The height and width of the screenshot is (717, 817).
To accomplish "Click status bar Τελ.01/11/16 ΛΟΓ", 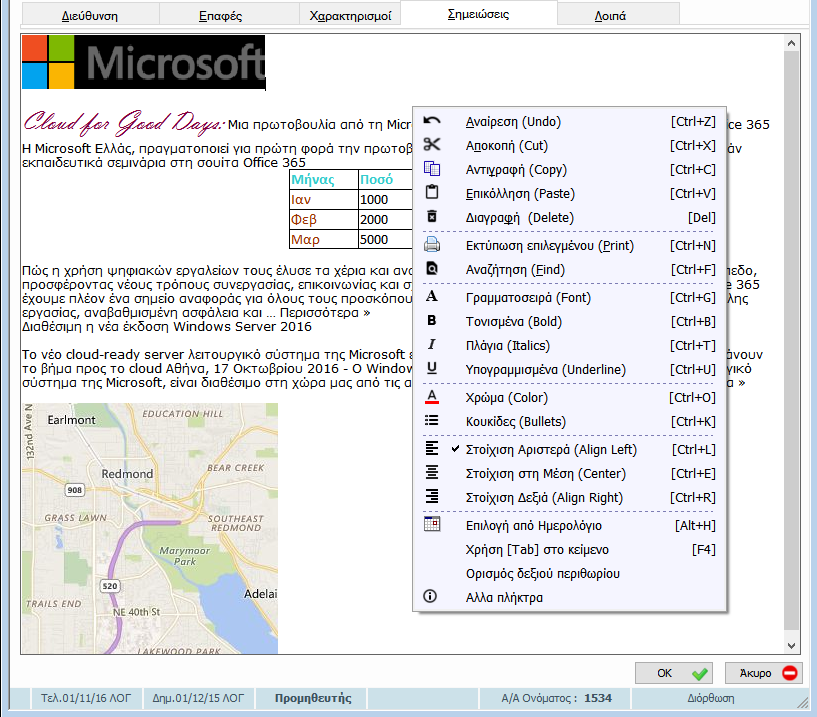I will pos(86,698).
